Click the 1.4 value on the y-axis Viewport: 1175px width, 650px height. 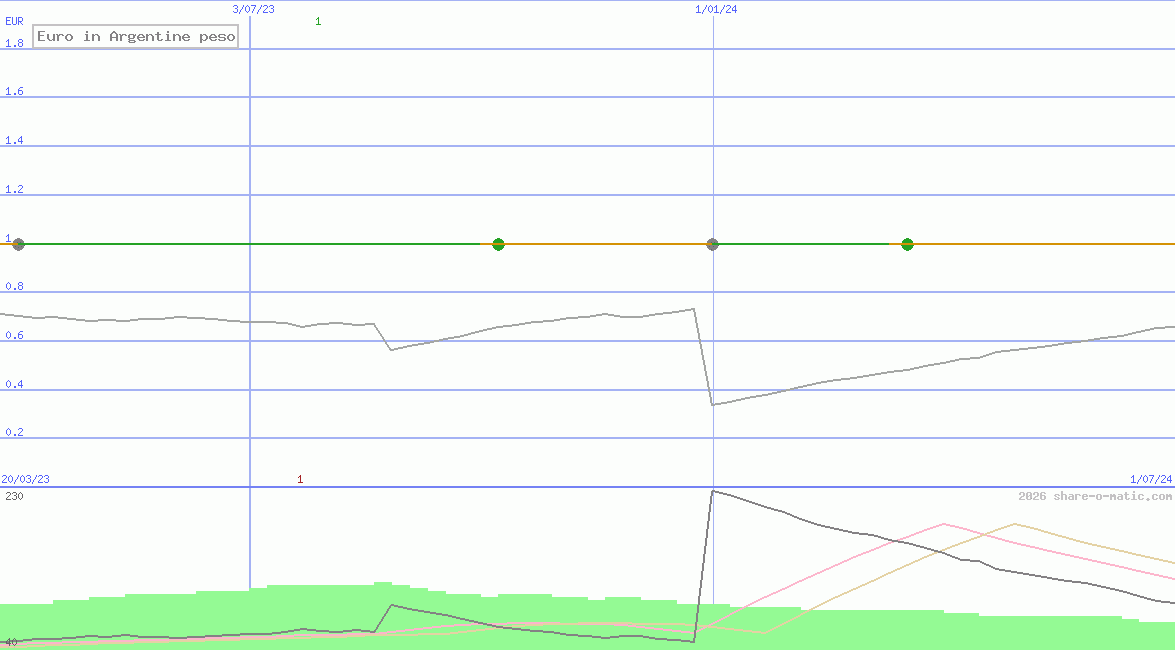[14, 141]
